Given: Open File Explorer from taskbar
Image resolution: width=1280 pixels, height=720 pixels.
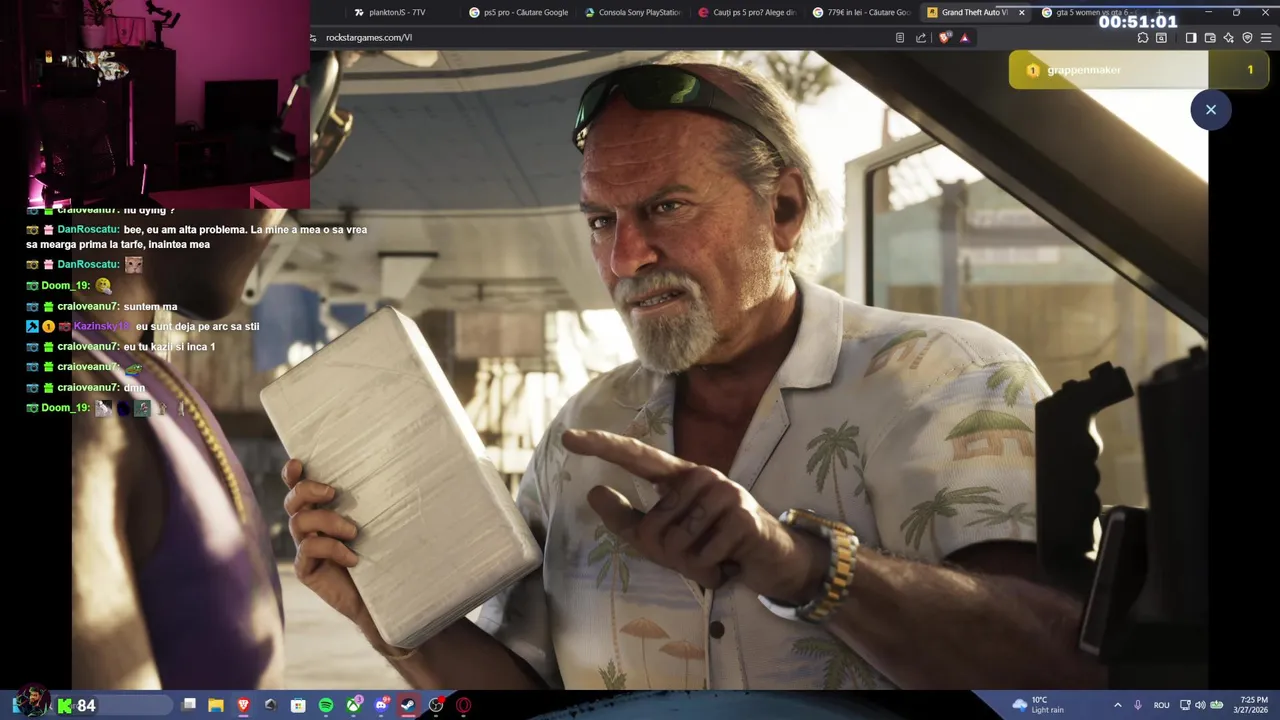Looking at the screenshot, I should tap(215, 705).
